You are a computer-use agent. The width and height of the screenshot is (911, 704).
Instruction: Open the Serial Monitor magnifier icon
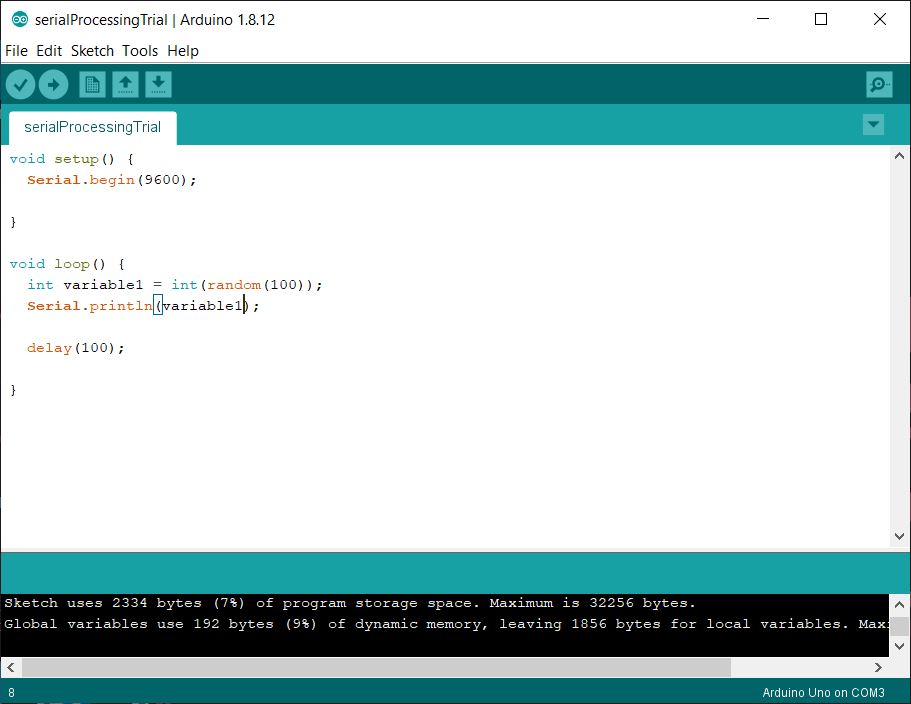point(878,85)
